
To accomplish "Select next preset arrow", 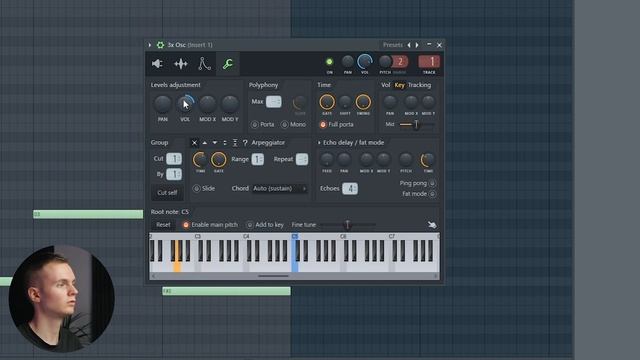I will (x=417, y=45).
